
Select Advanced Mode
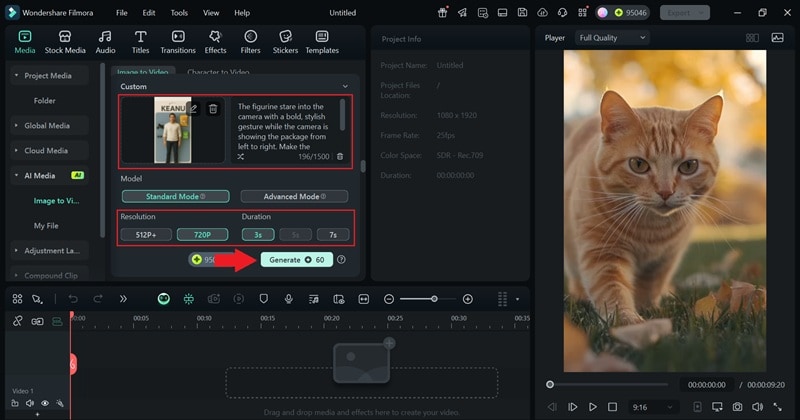294,196
